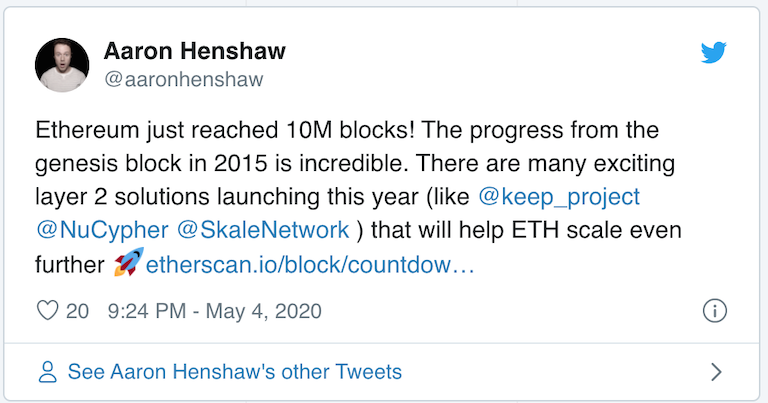Screen dimensions: 768x403
Task: Open the info circle icon
Action: pyautogui.click(x=714, y=311)
